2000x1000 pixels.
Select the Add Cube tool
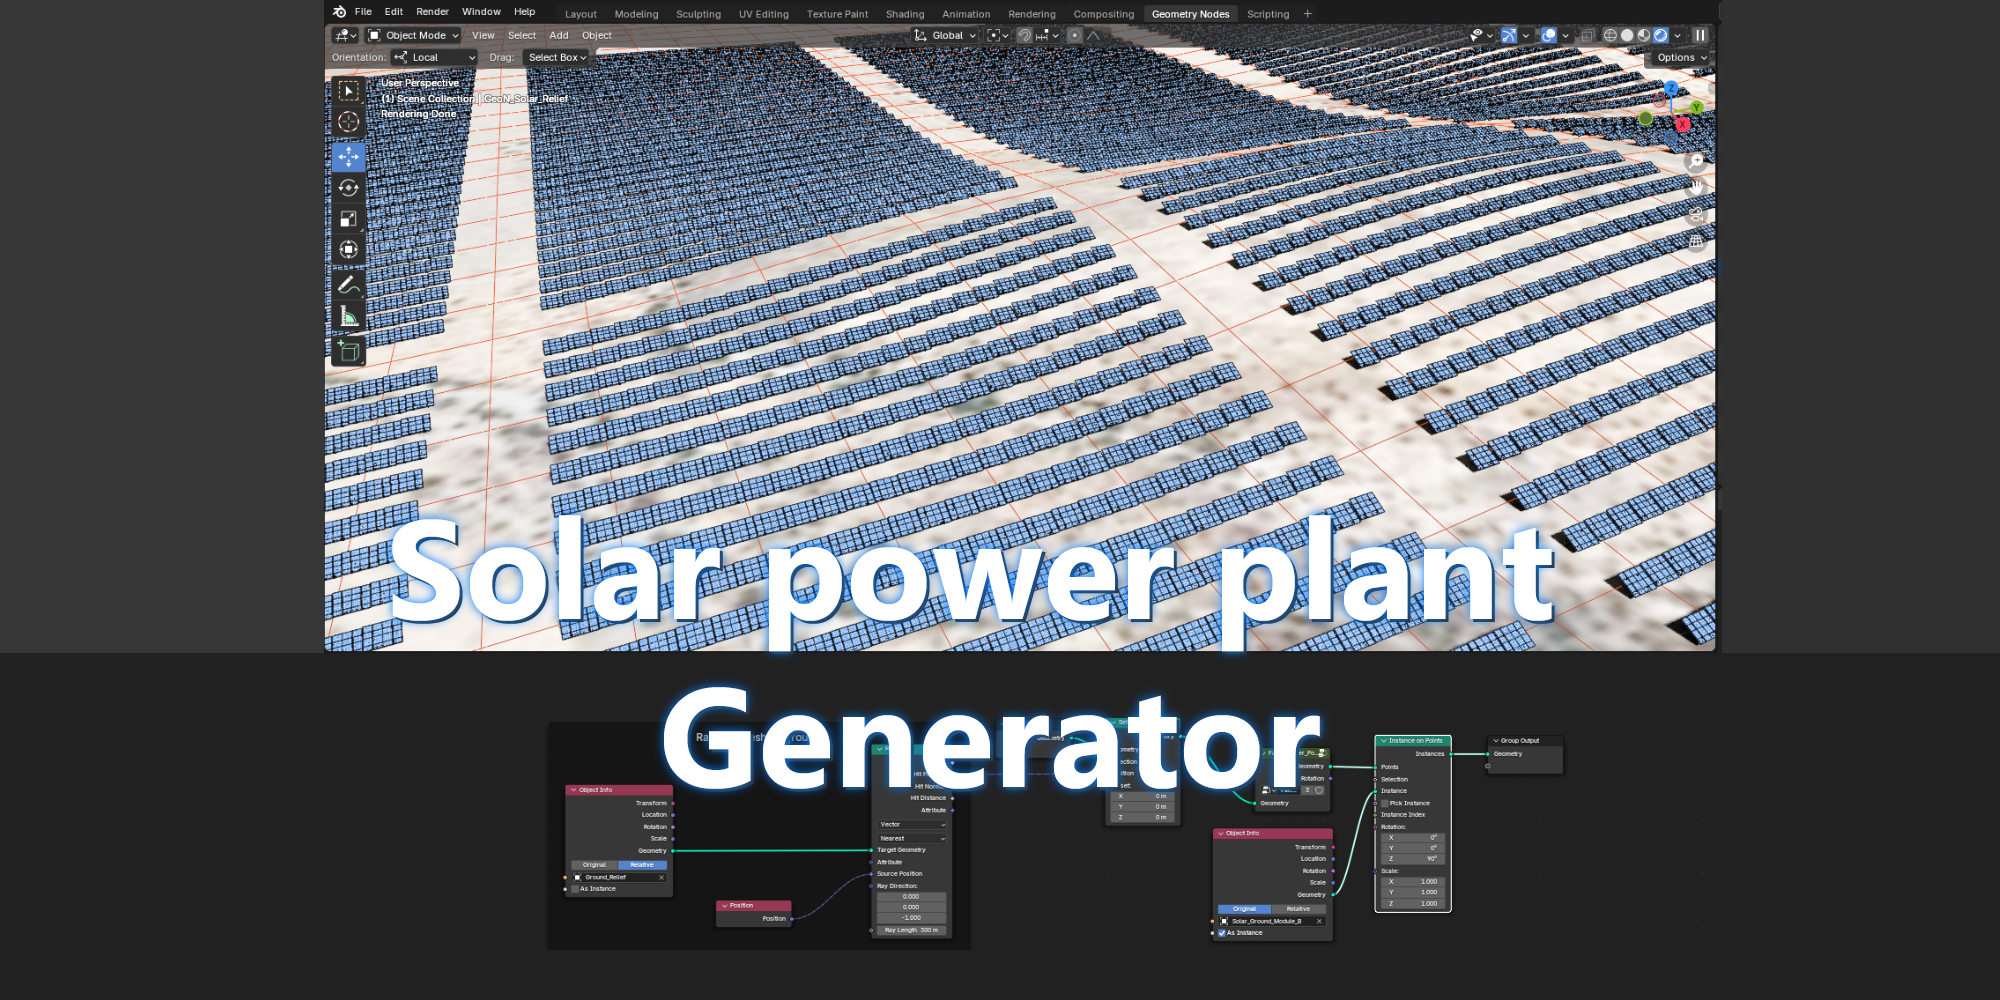[348, 351]
